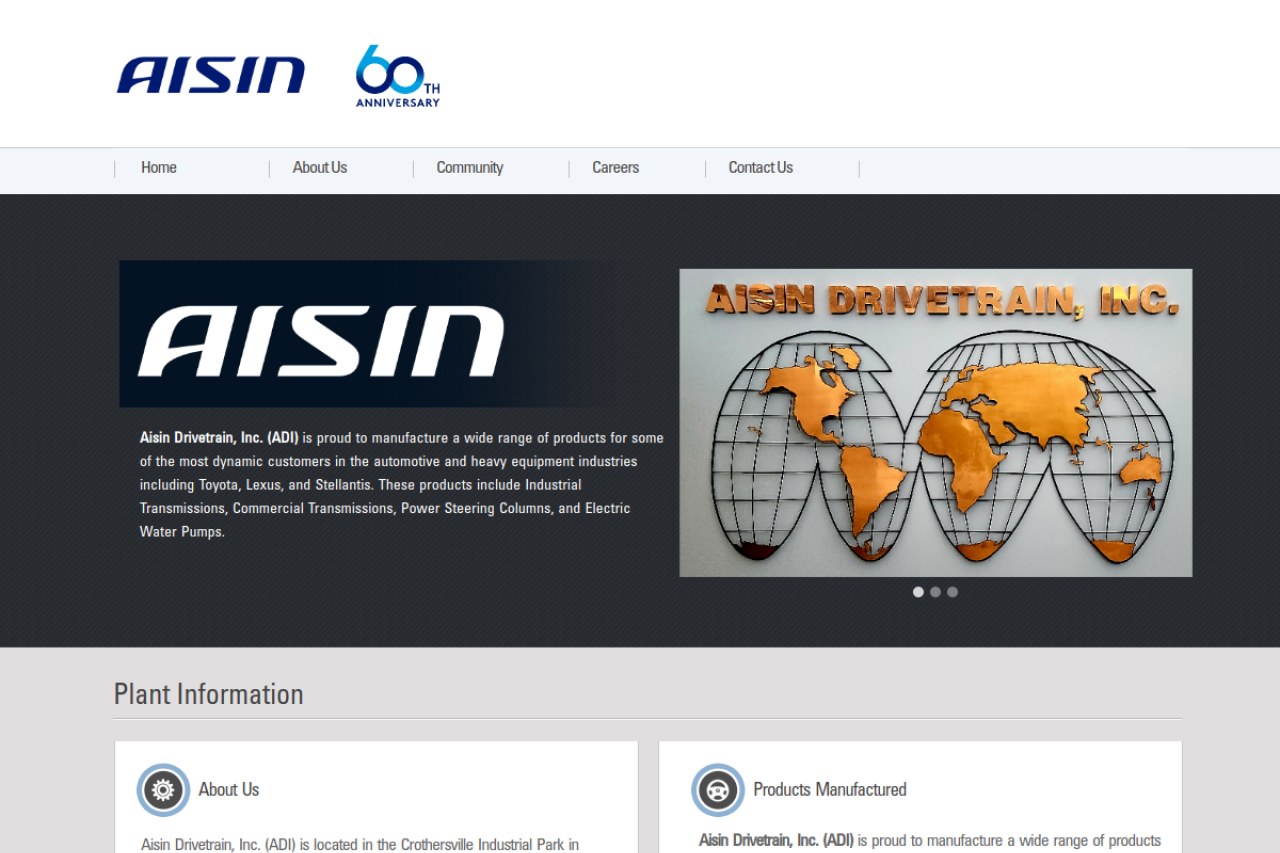Viewport: 1280px width, 853px height.
Task: Click the steering wheel icon beside Products Manufactured
Action: coord(718,790)
